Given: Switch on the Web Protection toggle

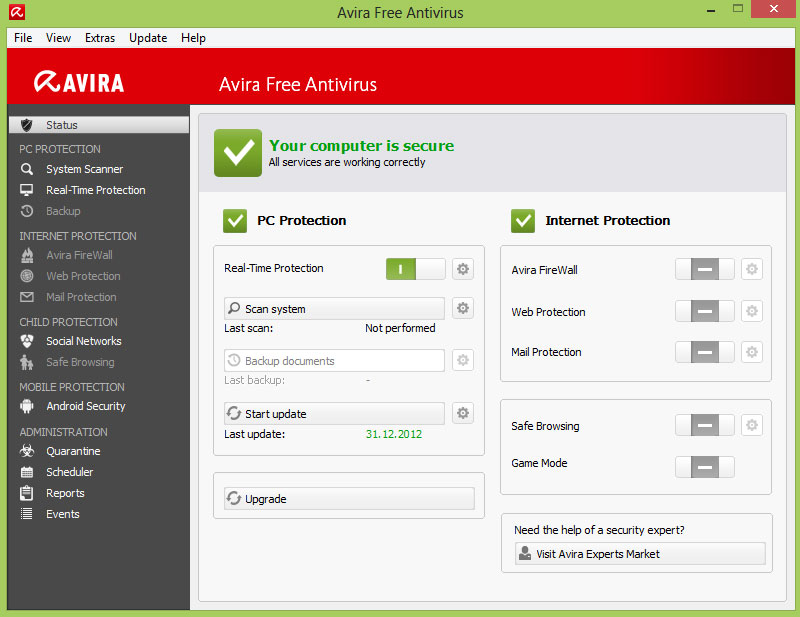Looking at the screenshot, I should 704,312.
